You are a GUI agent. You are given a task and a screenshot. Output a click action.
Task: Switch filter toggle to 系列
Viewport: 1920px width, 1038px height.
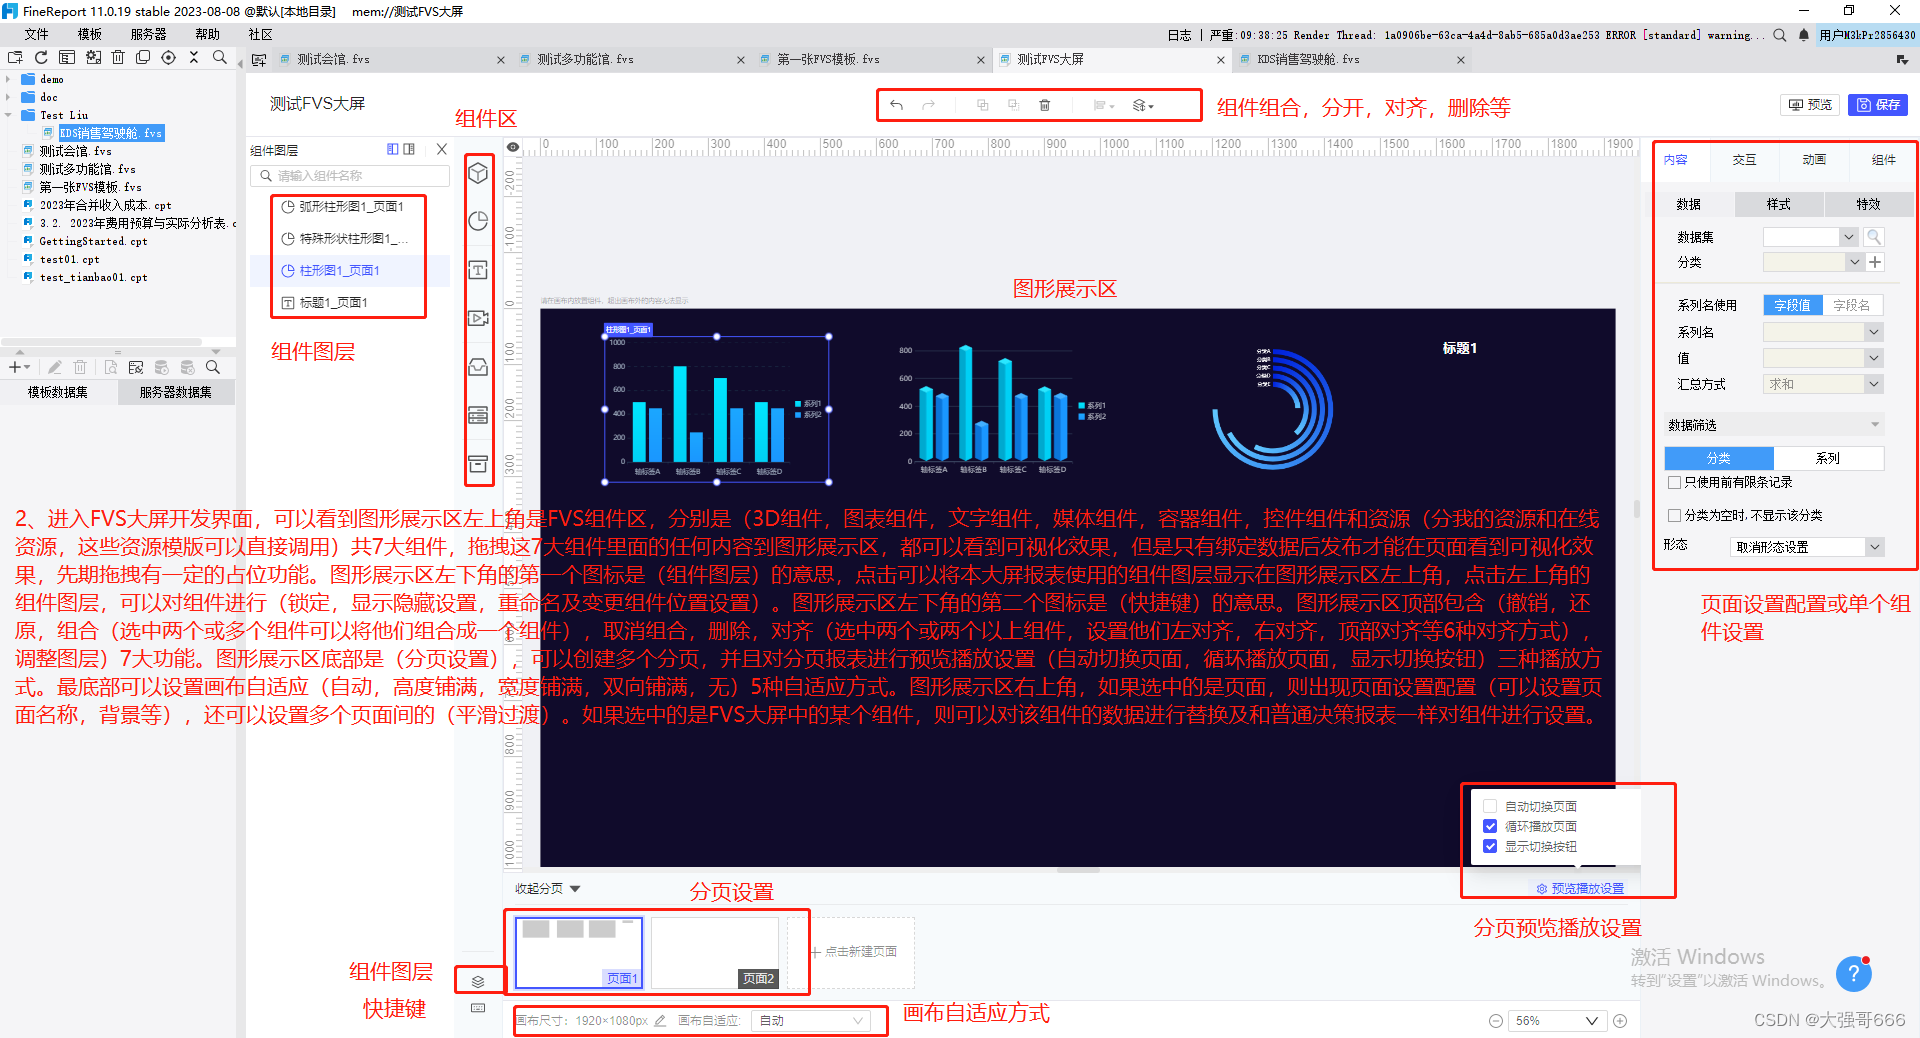pos(1828,458)
